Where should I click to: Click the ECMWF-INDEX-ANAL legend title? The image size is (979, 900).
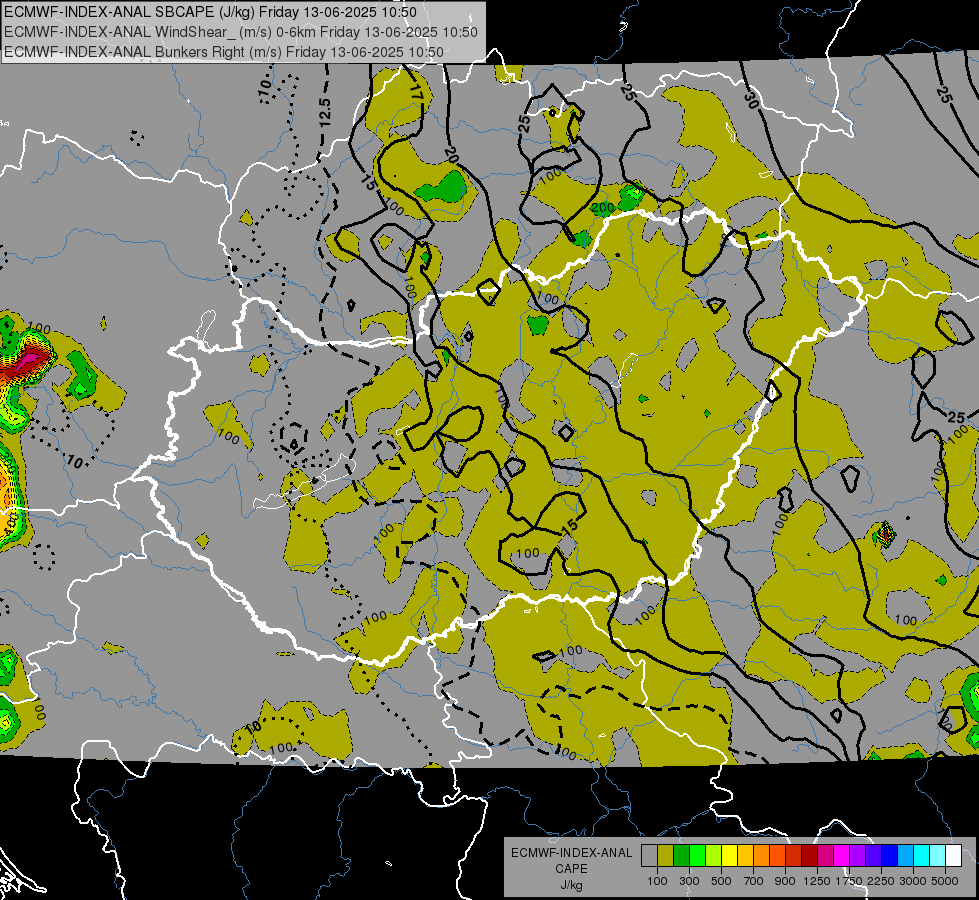[x=571, y=853]
